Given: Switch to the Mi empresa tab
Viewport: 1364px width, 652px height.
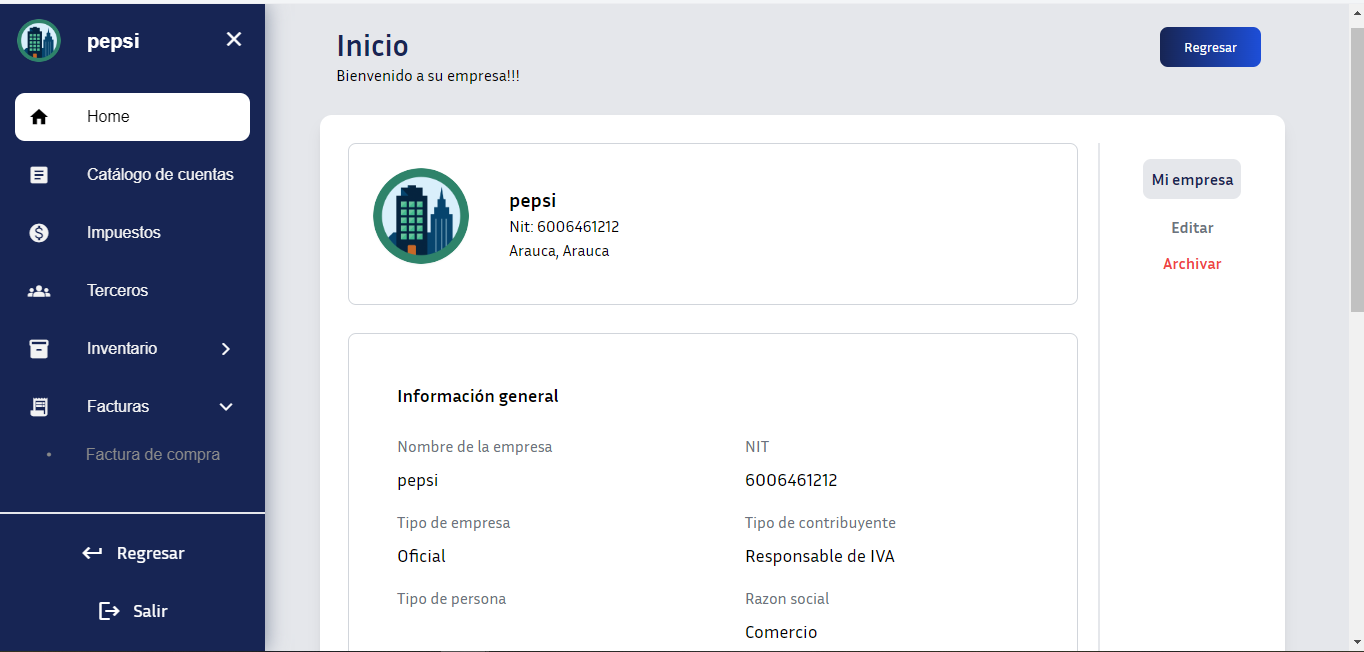Looking at the screenshot, I should (x=1191, y=179).
